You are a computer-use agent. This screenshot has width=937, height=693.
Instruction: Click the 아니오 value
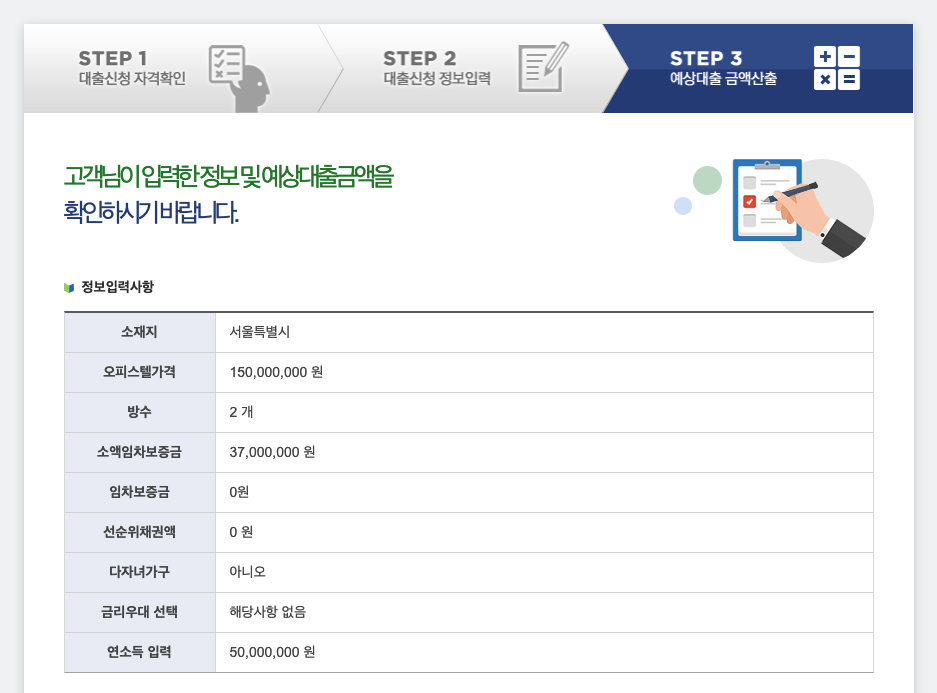247,572
